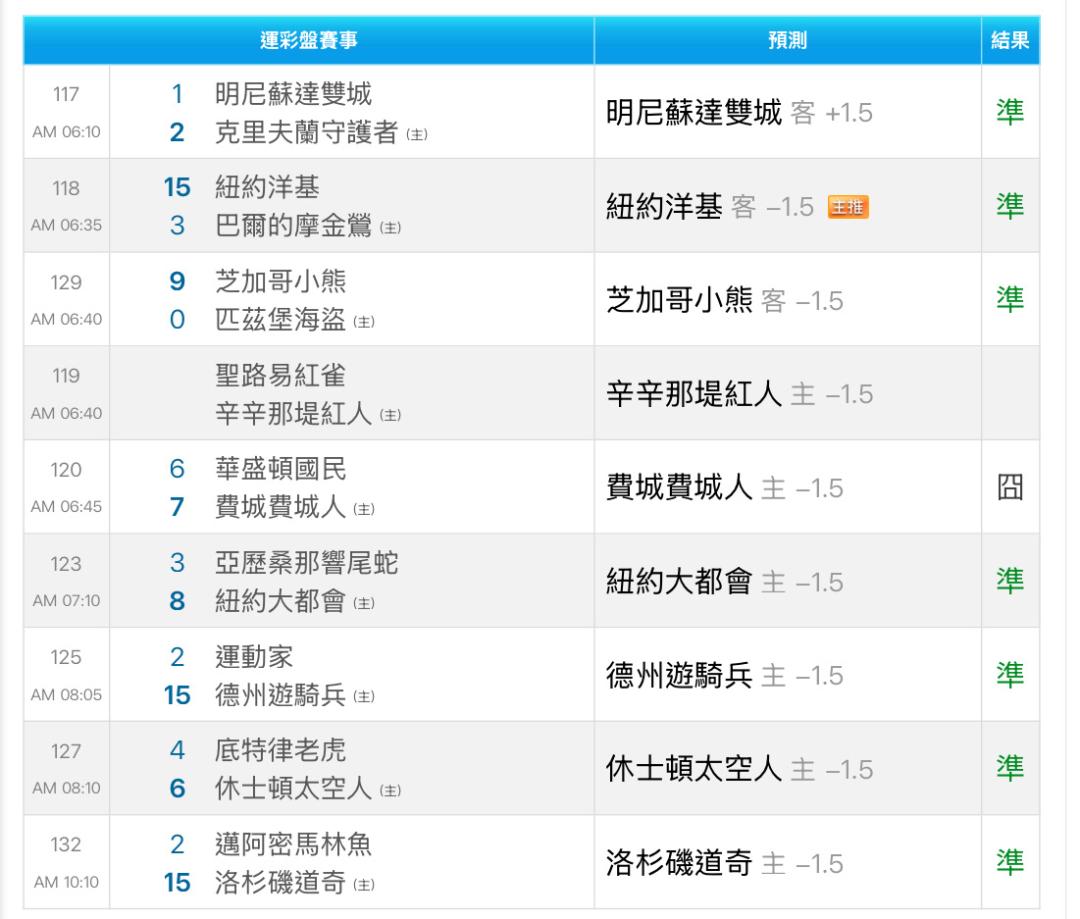Click the 洛杉磯道奇 score of 15
The image size is (1080, 919).
pyautogui.click(x=177, y=882)
